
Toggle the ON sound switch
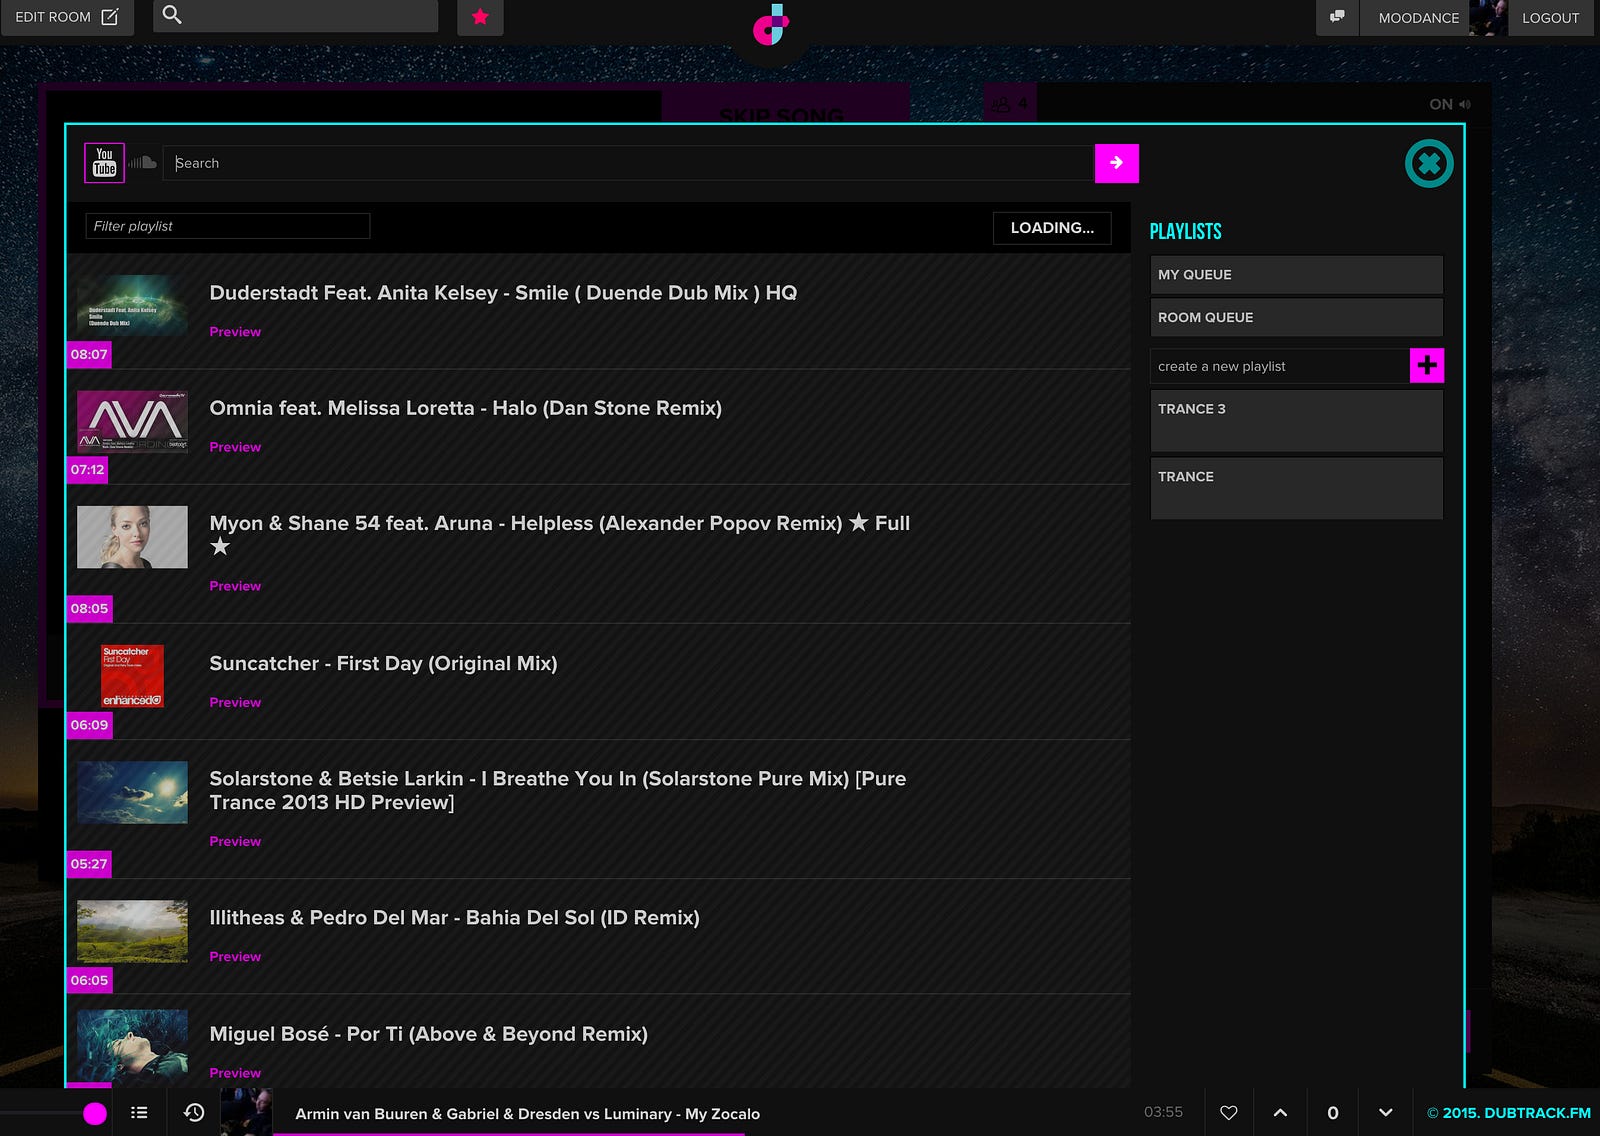click(x=1449, y=104)
